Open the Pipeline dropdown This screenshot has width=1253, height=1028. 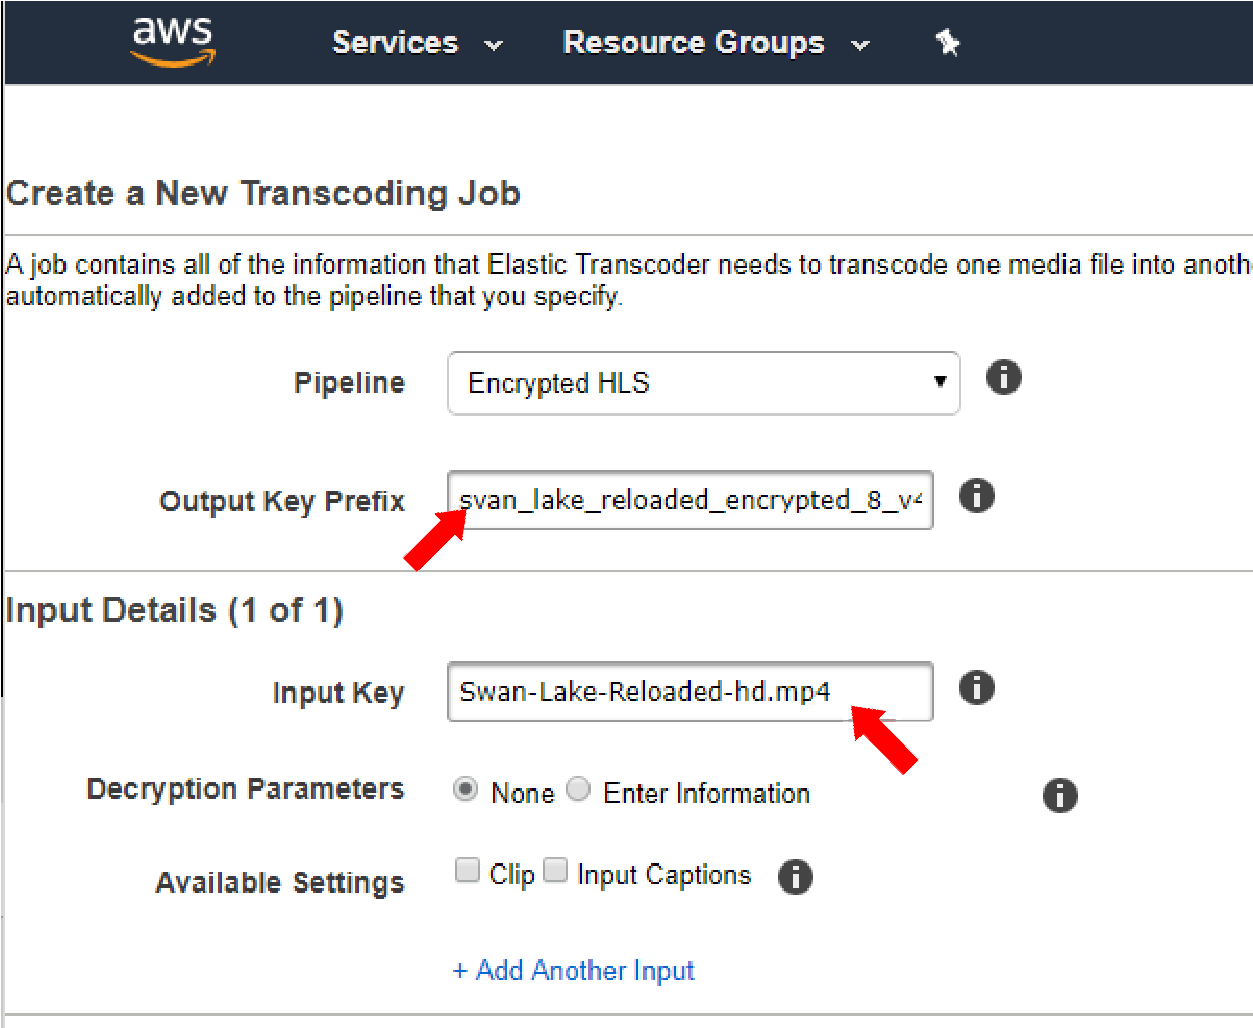[x=704, y=383]
